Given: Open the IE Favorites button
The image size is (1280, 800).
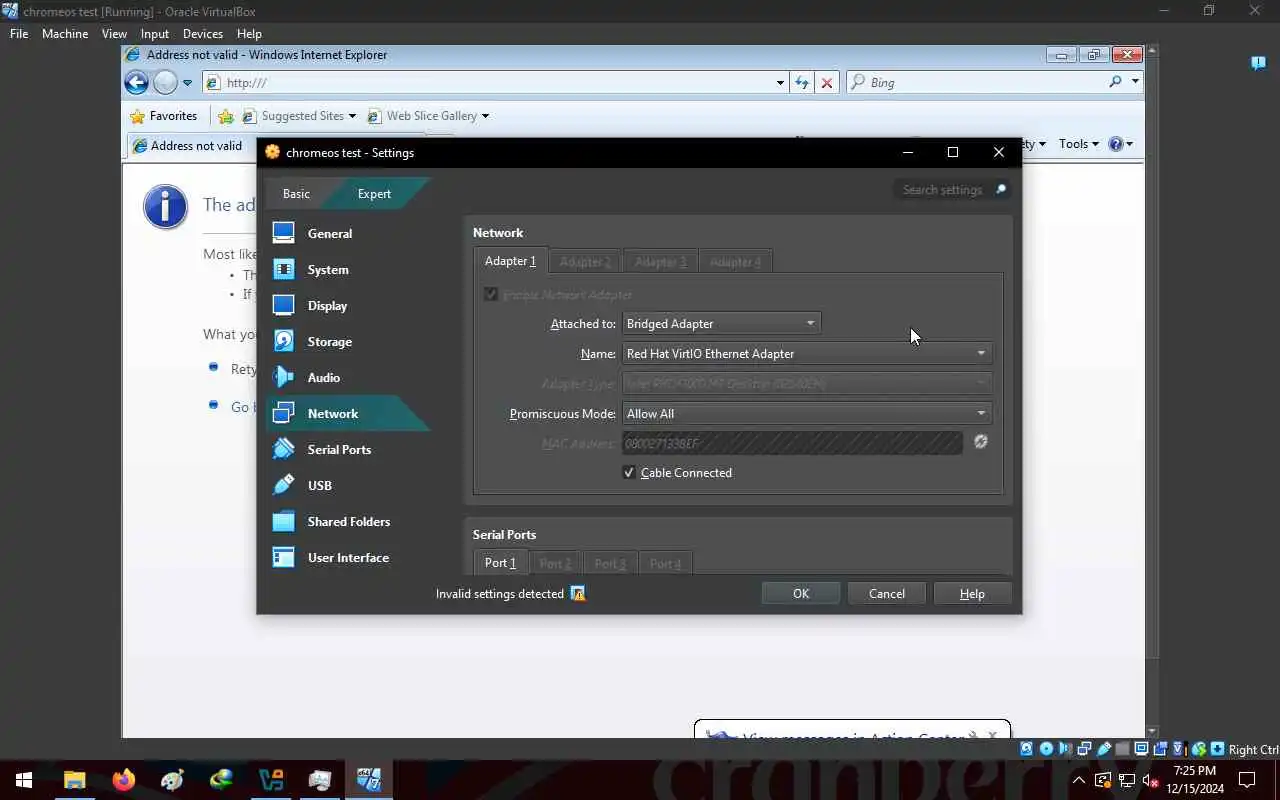Looking at the screenshot, I should tap(164, 116).
